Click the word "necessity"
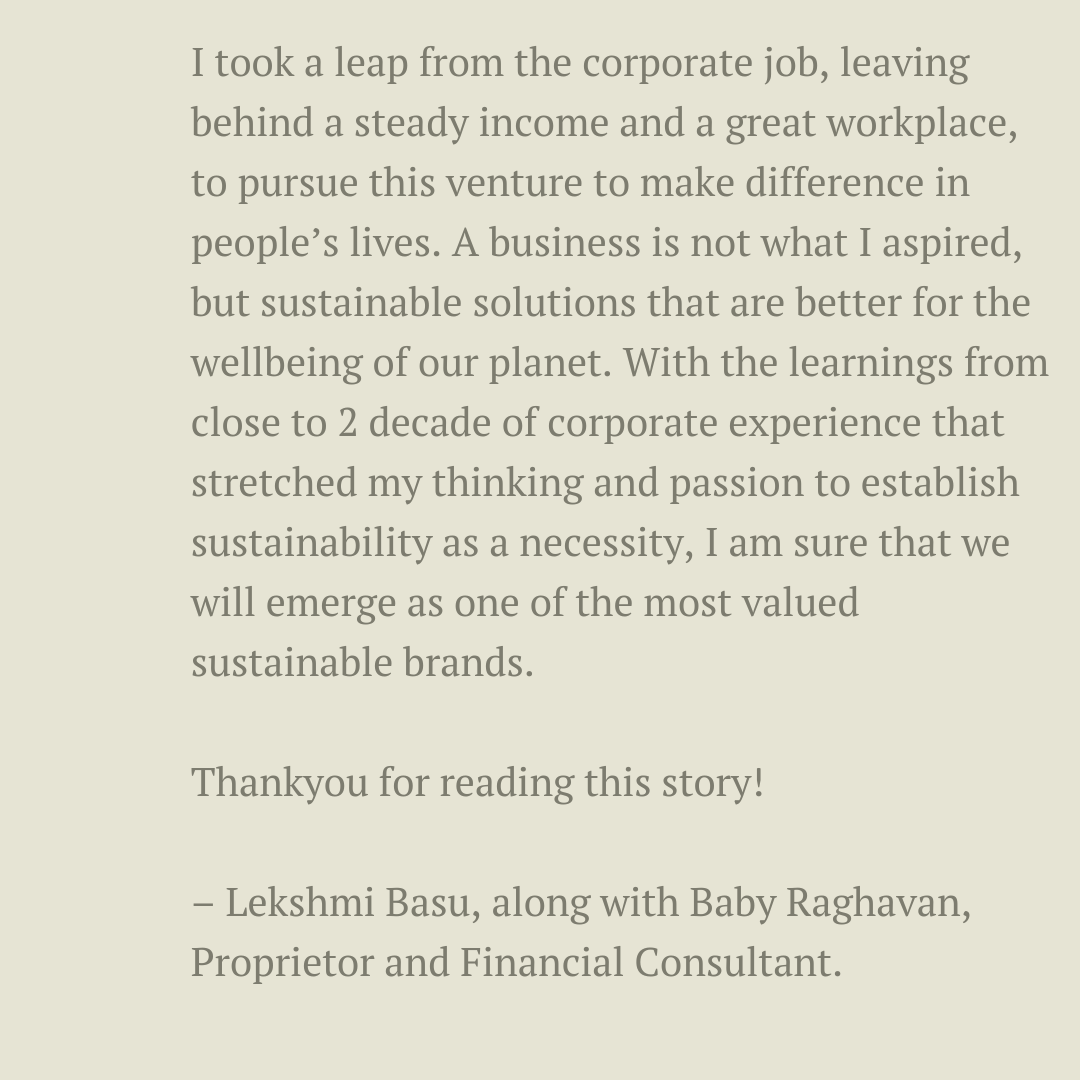Screen dimensions: 1080x1080 (606, 544)
